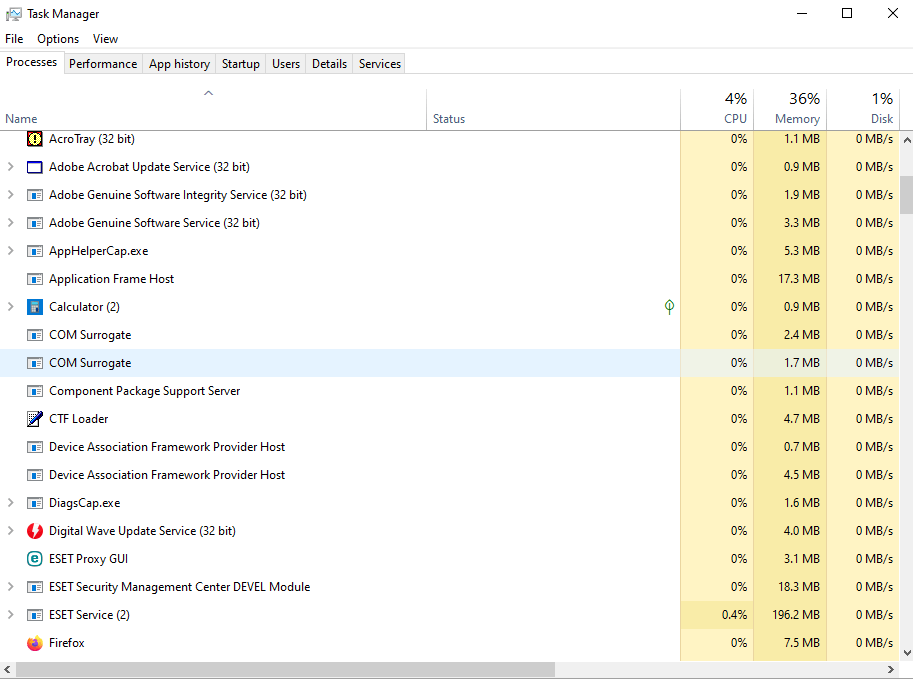Click the ESET Proxy GUI icon

35,559
